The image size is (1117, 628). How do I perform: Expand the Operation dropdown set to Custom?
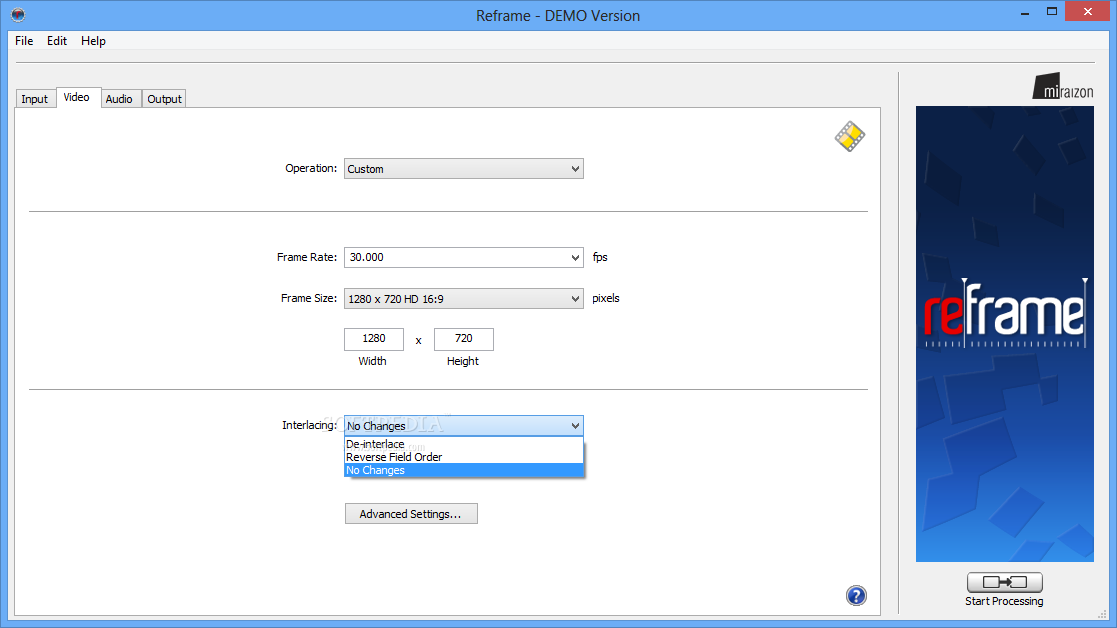[x=464, y=169]
